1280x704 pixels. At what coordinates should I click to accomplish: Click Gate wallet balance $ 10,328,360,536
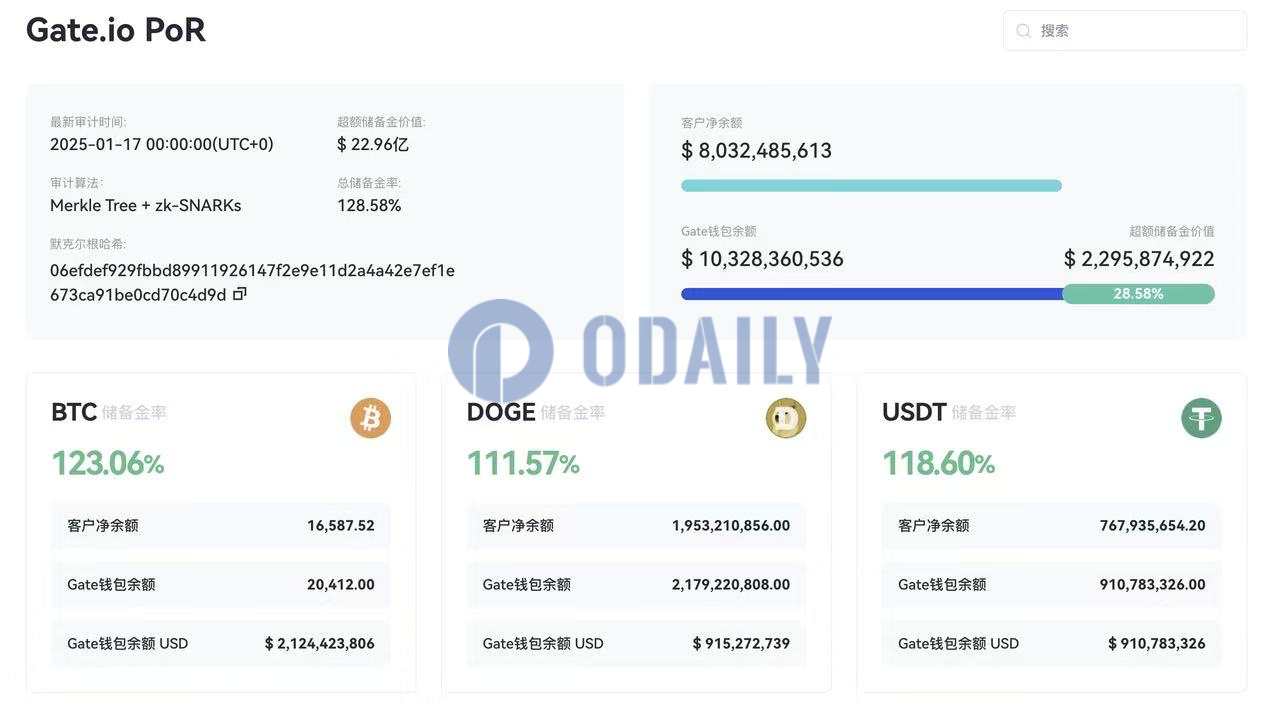click(x=762, y=259)
